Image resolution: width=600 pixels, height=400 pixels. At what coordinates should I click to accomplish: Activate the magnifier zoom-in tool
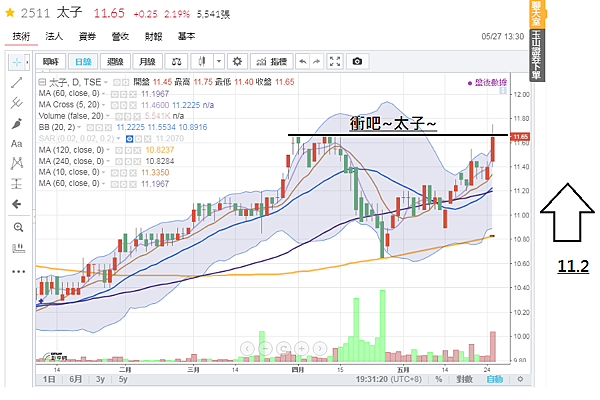pos(18,227)
